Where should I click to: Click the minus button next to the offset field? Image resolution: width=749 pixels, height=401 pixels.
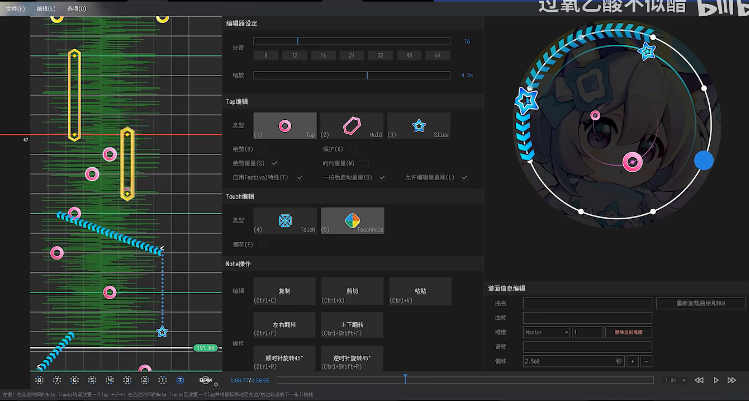(646, 361)
